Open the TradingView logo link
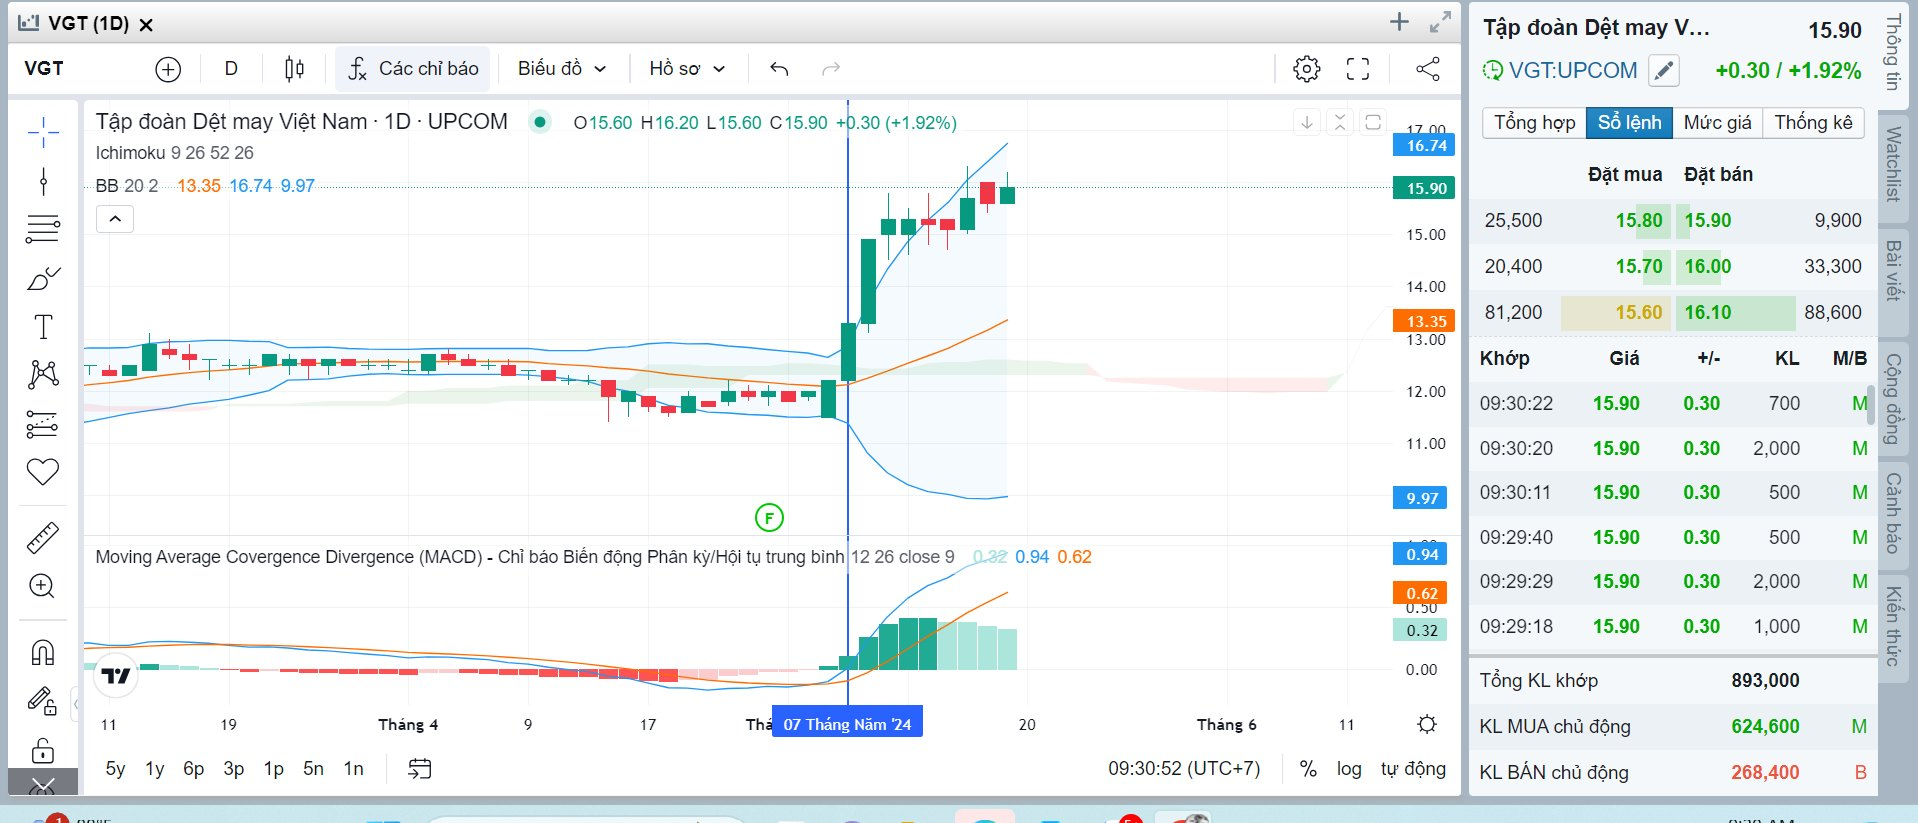1918x823 pixels. [x=116, y=677]
